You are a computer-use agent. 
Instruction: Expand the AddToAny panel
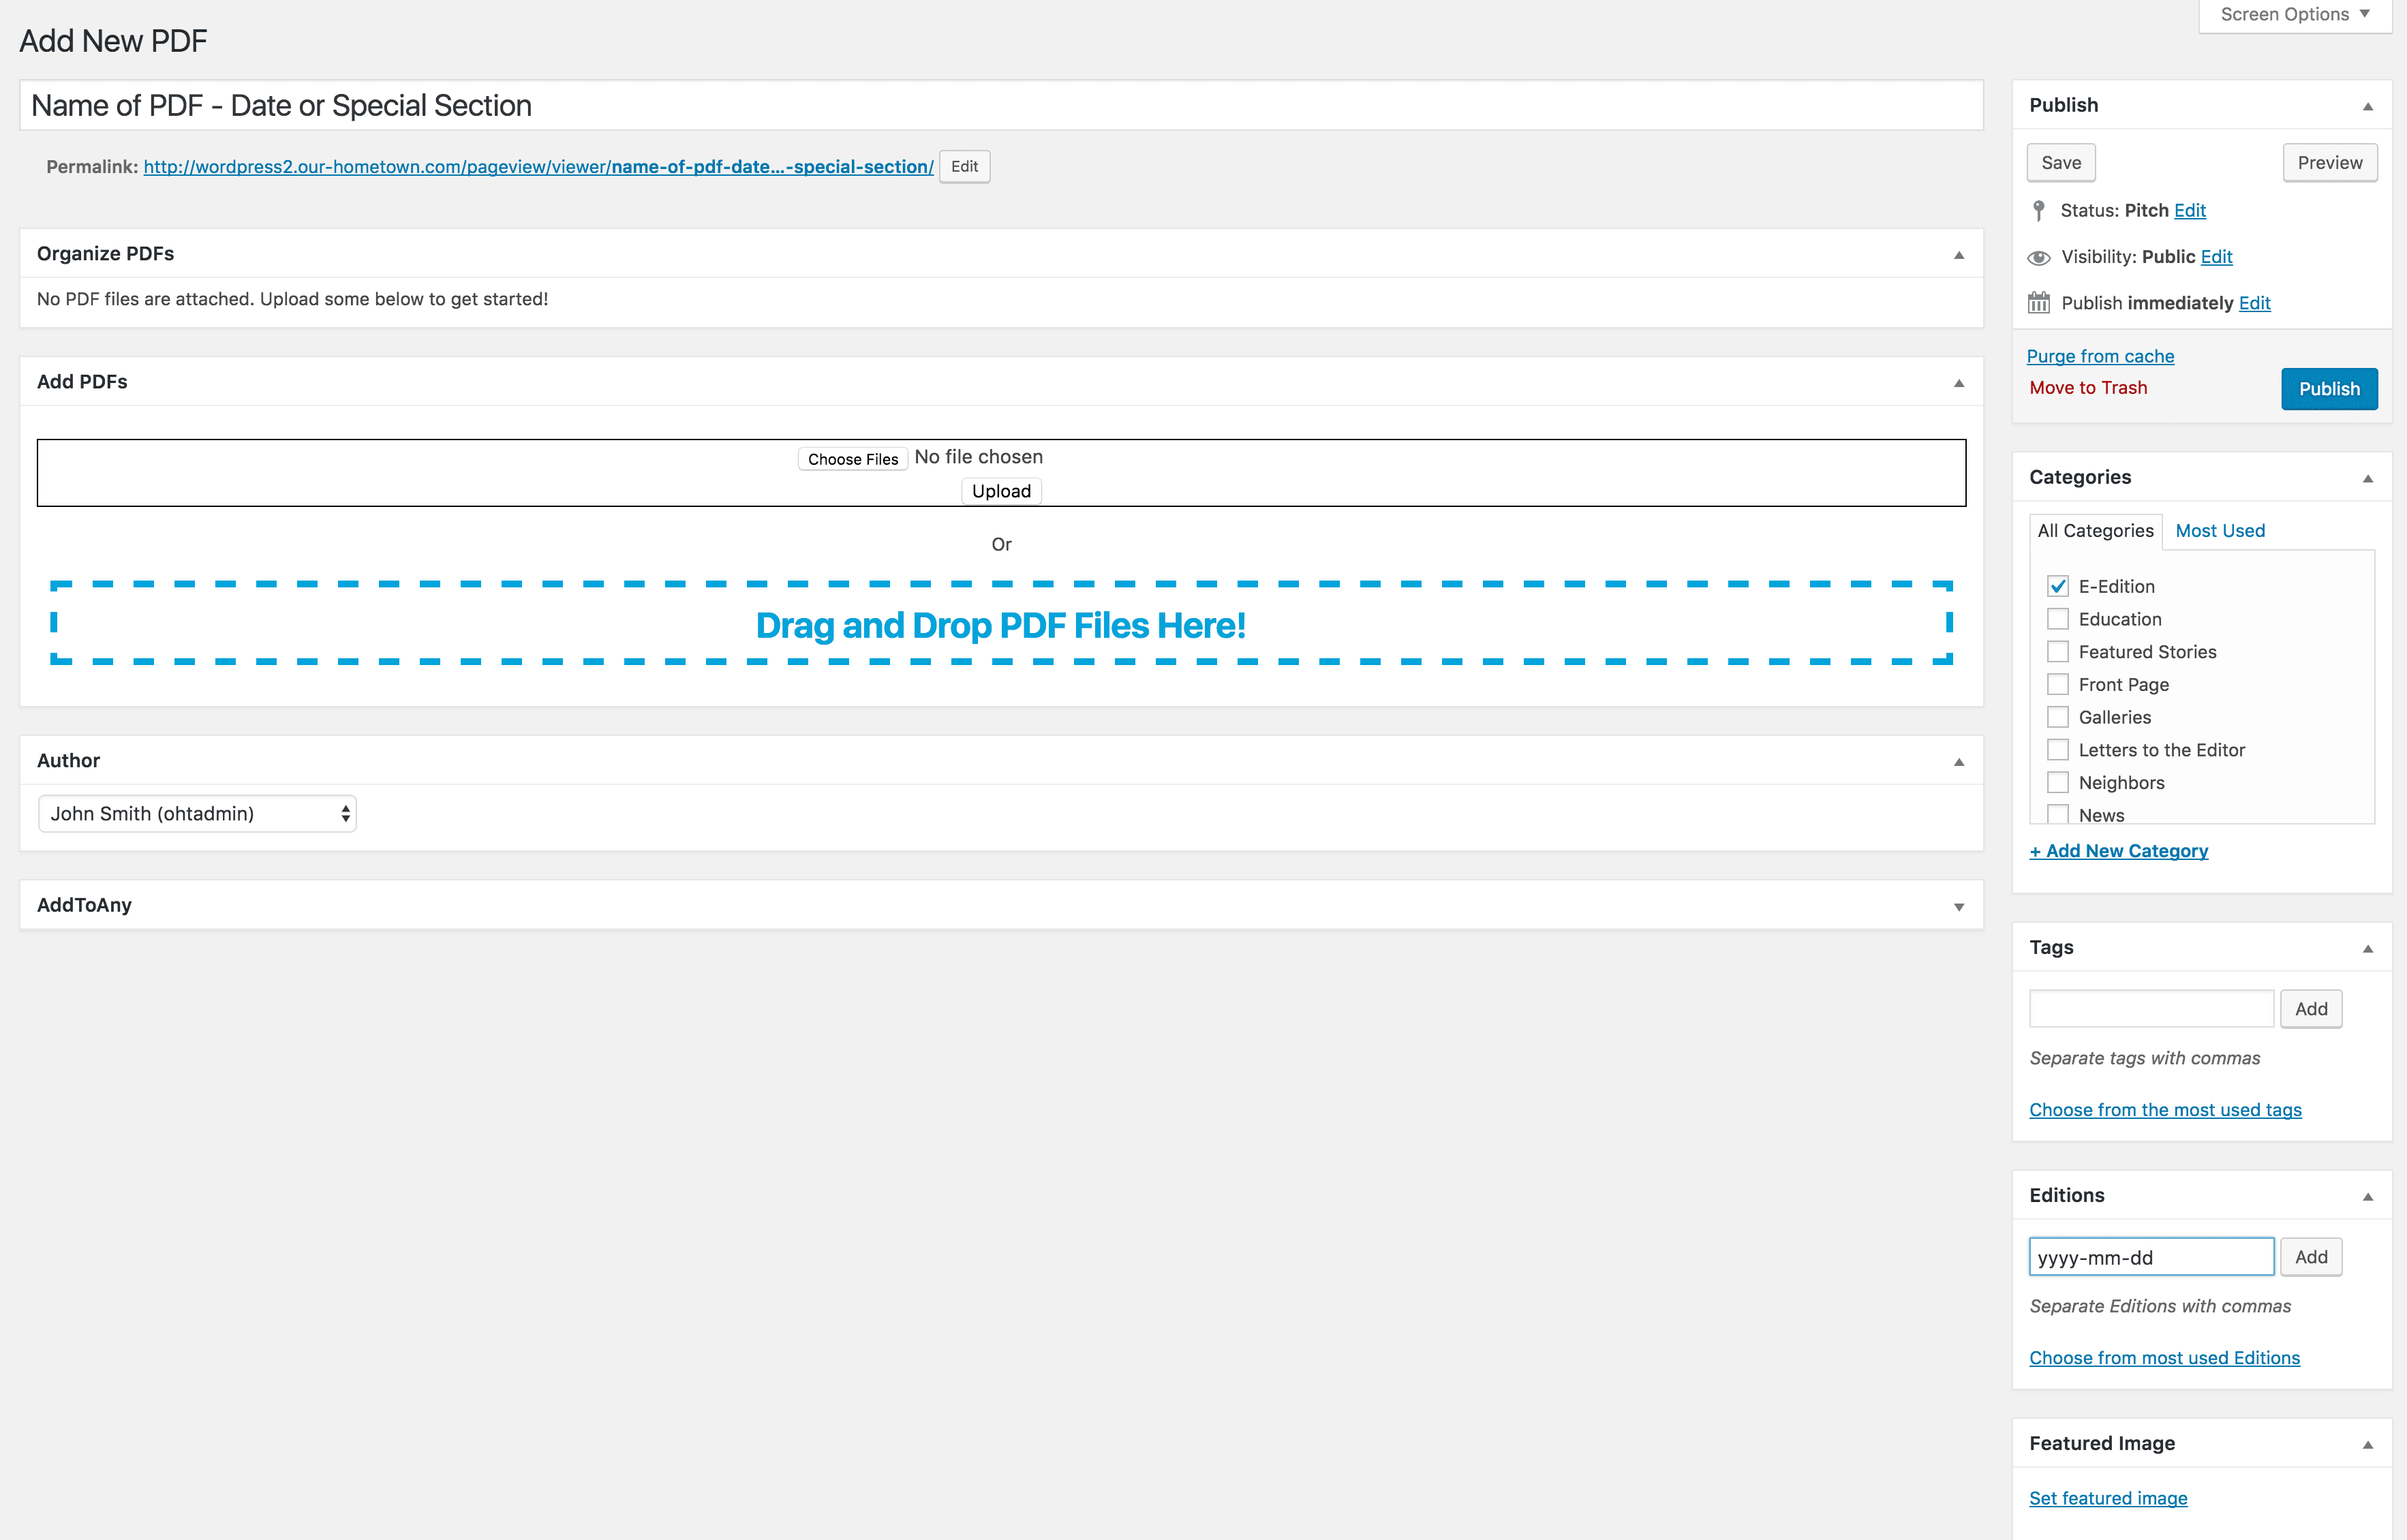click(1958, 906)
